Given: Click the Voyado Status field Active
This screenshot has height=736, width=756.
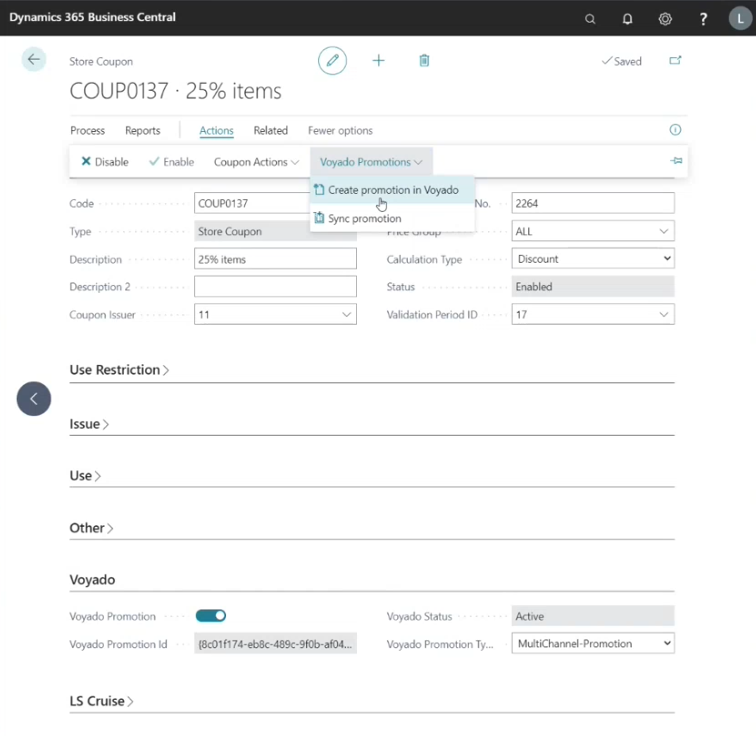Looking at the screenshot, I should point(593,616).
